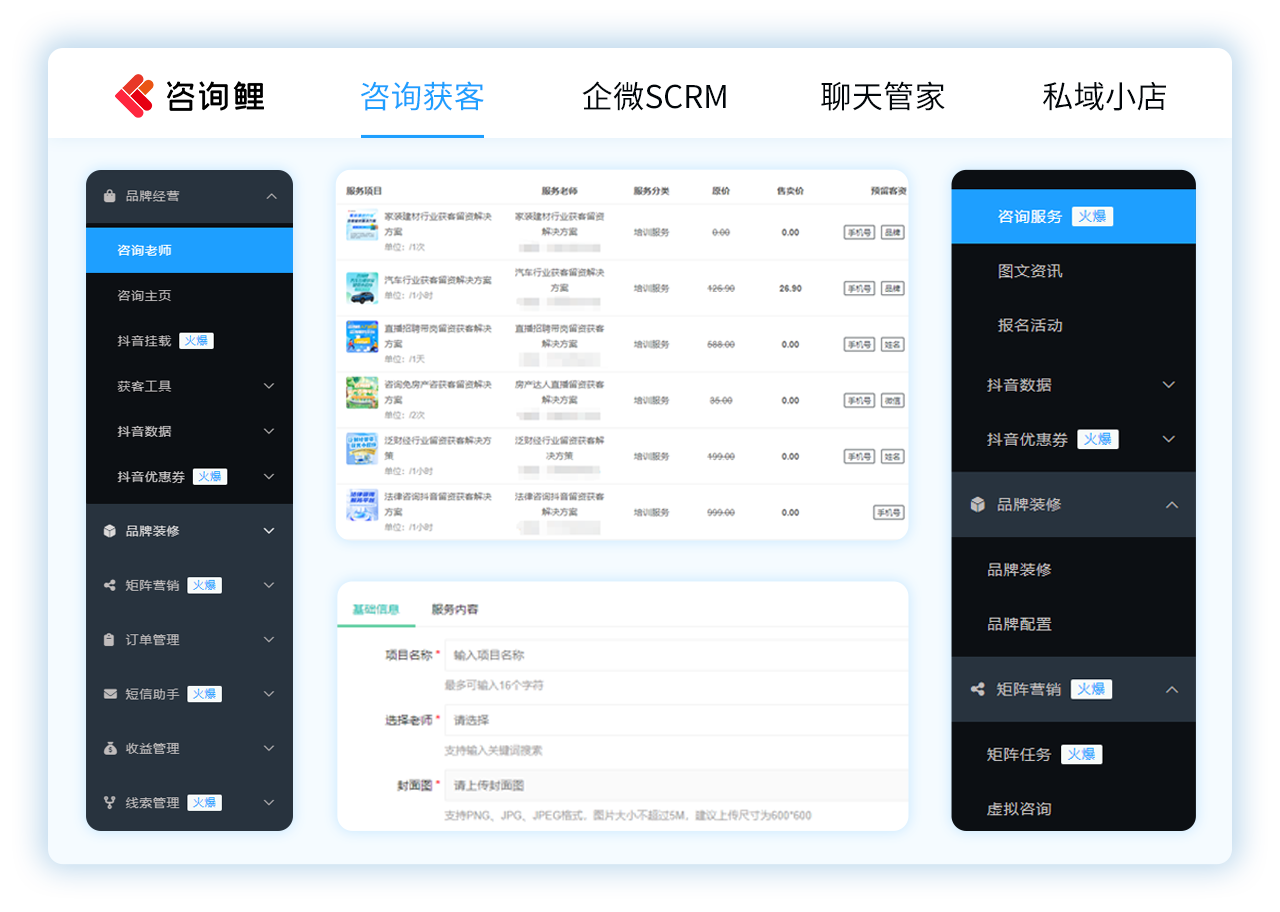Click the 品牌装修 cube icon in left sidebar
This screenshot has width=1280, height=912.
click(x=110, y=531)
